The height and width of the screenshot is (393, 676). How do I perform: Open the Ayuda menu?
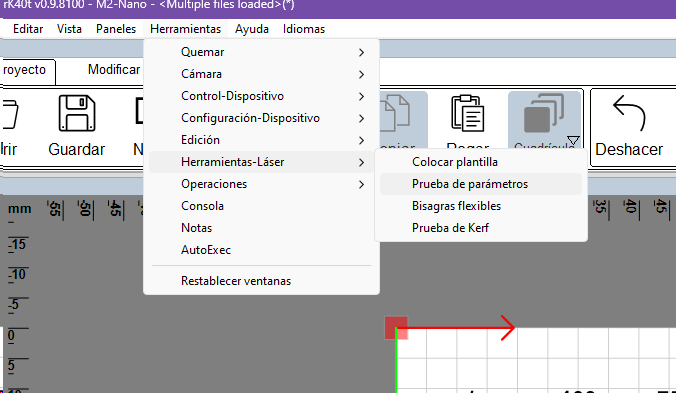[252, 29]
